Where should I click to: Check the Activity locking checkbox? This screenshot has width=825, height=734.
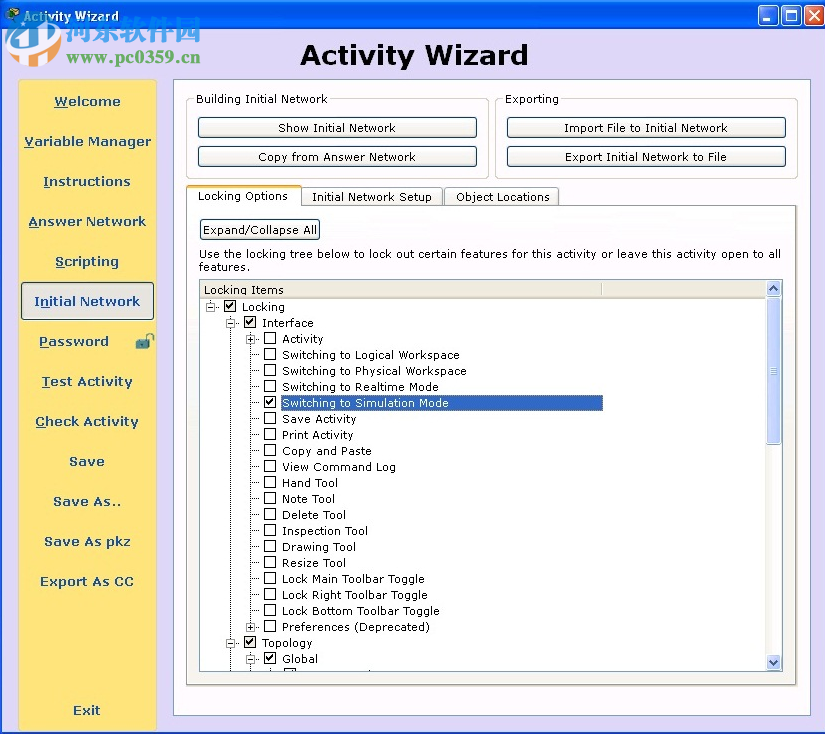(x=270, y=338)
